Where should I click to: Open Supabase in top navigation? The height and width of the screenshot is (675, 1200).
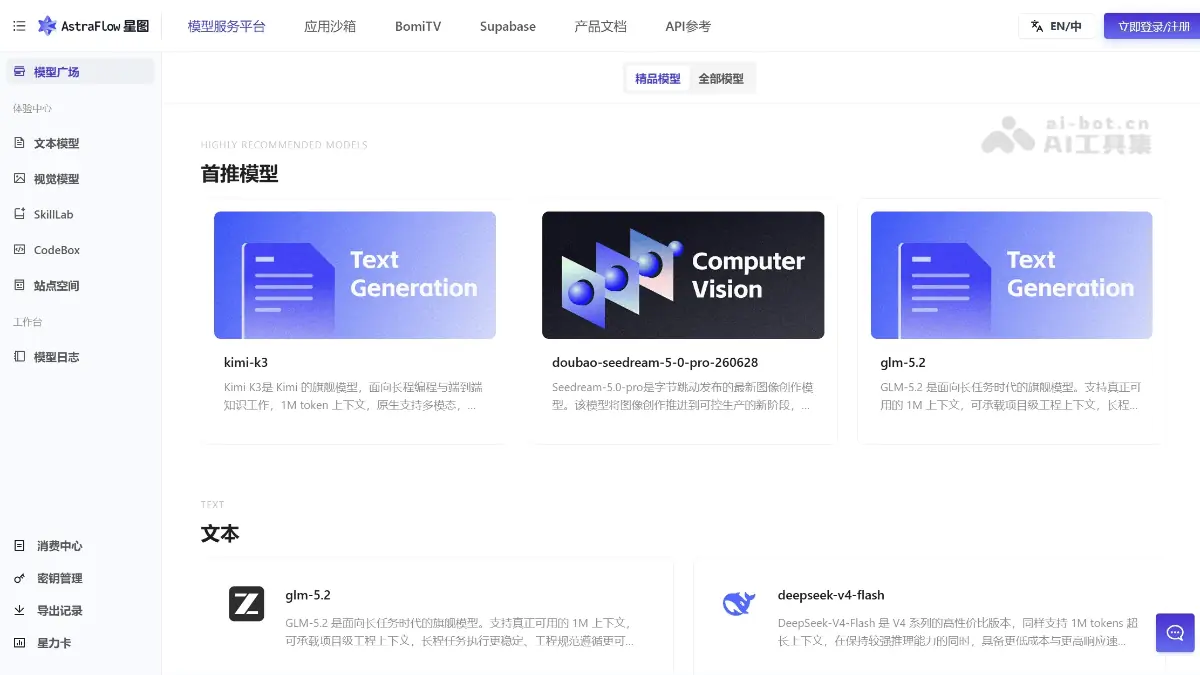508,26
